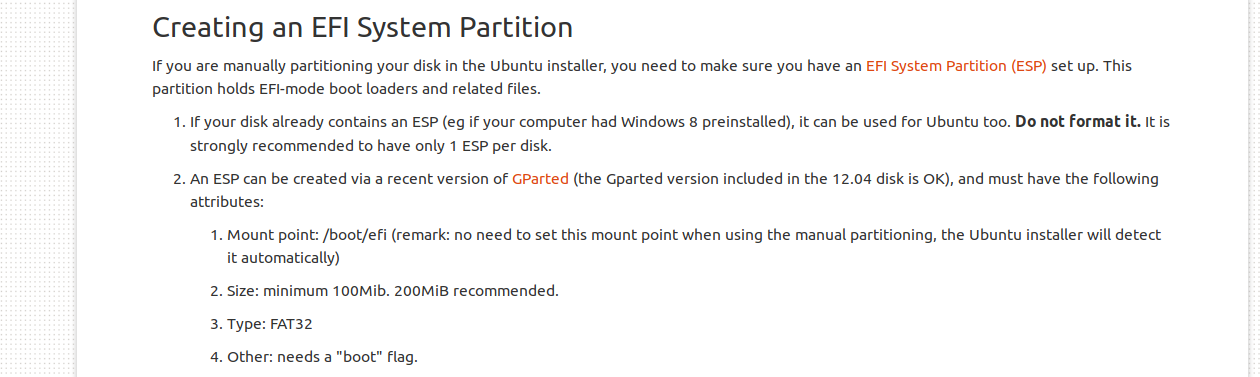Follow the GParted link
The height and width of the screenshot is (377, 1260).
coord(540,179)
